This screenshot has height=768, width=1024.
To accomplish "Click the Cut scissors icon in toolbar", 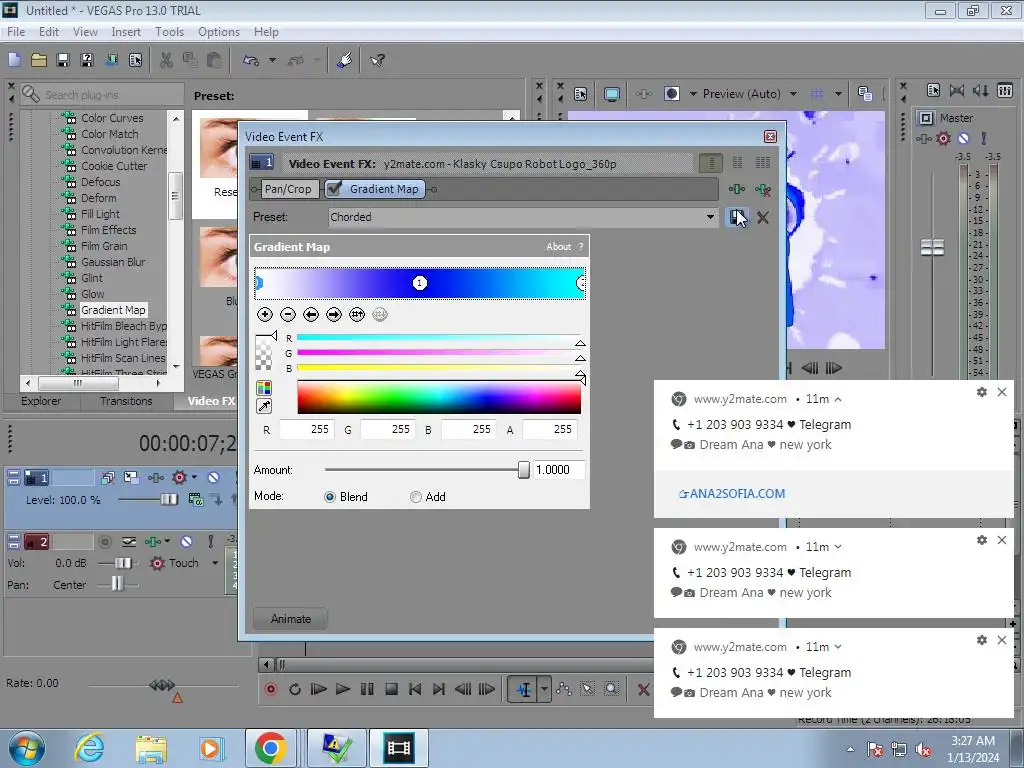I will 166,60.
